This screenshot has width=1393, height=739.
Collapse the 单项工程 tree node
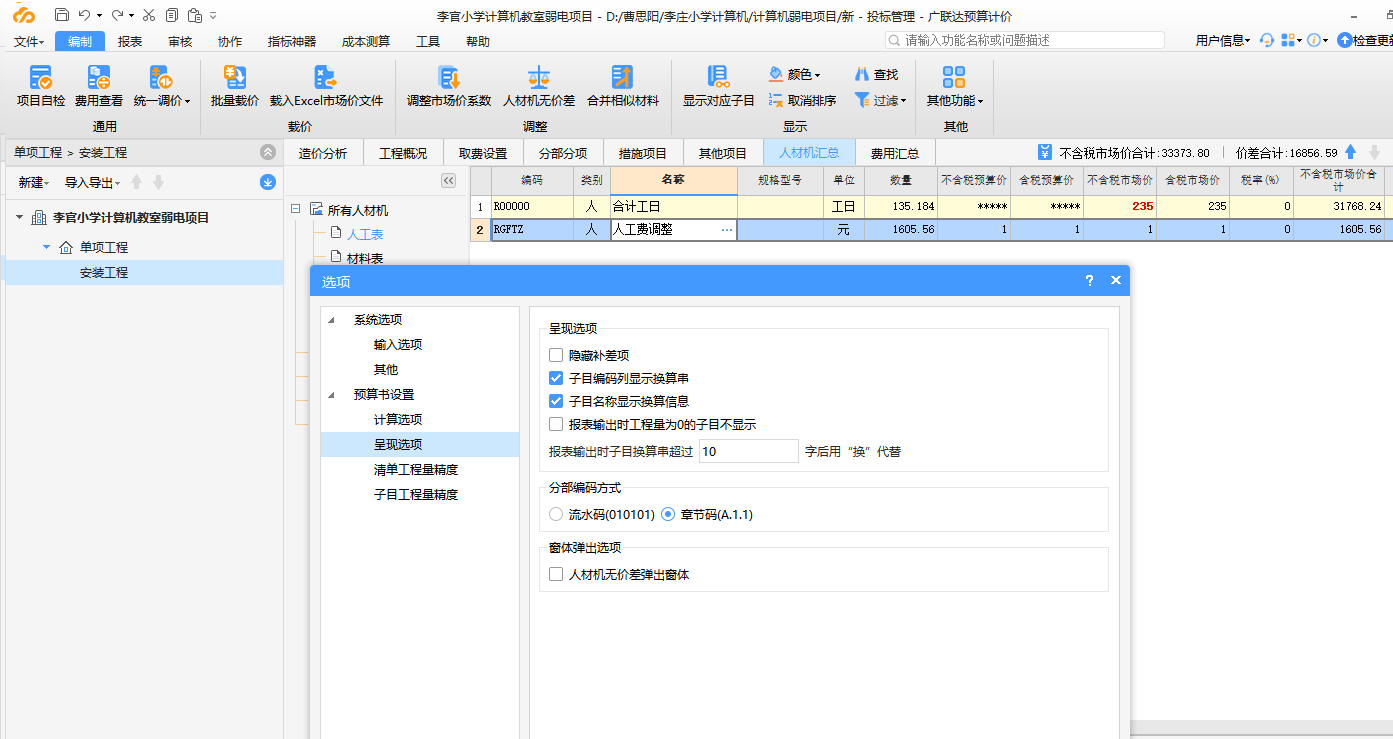tap(46, 247)
